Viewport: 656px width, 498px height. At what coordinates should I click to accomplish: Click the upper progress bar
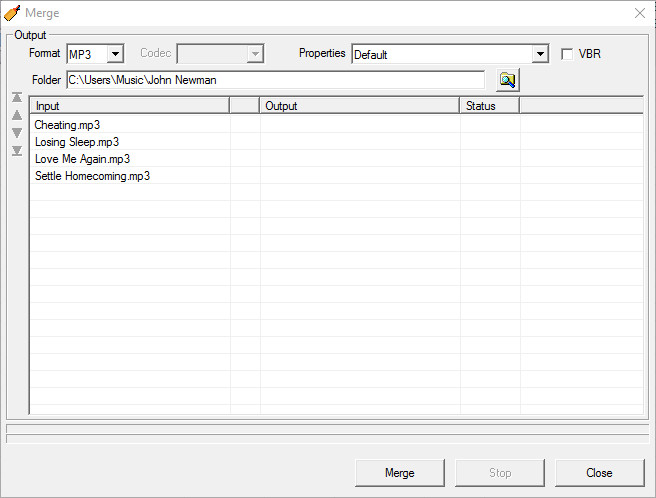click(328, 429)
